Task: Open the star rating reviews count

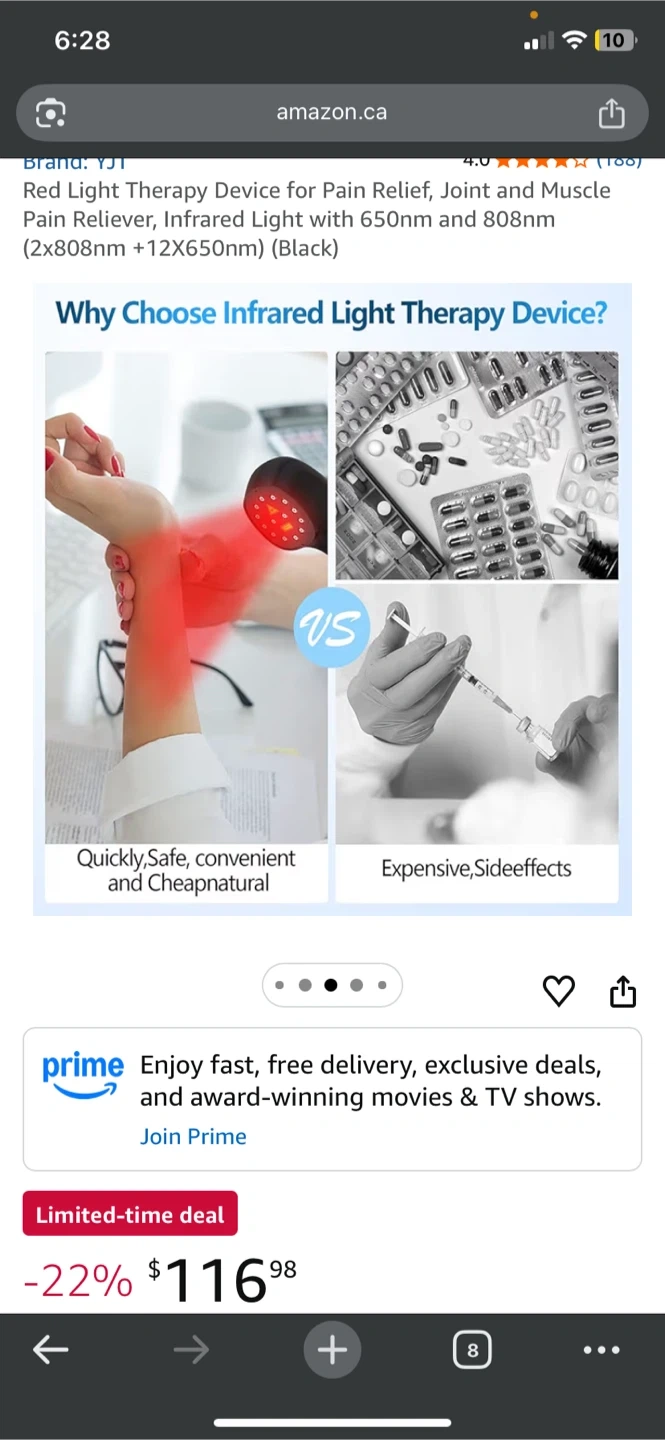Action: point(619,161)
